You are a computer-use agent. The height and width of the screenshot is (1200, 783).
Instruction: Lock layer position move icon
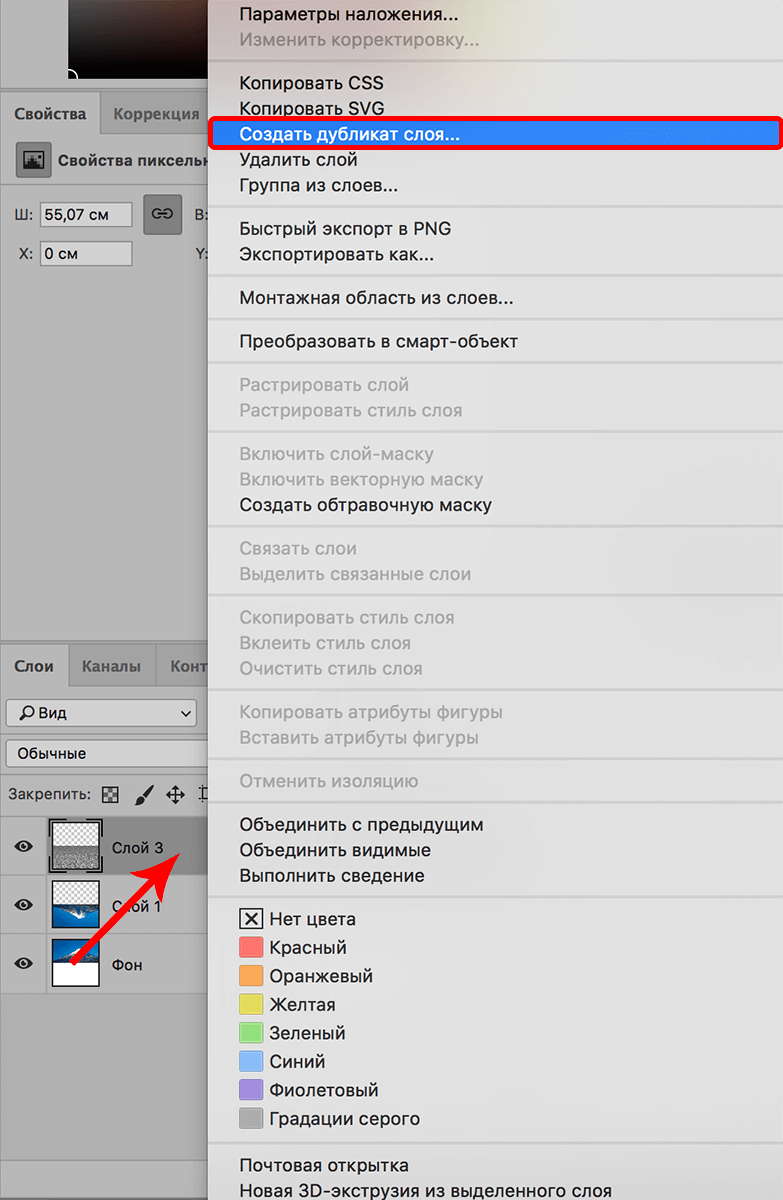tap(175, 795)
